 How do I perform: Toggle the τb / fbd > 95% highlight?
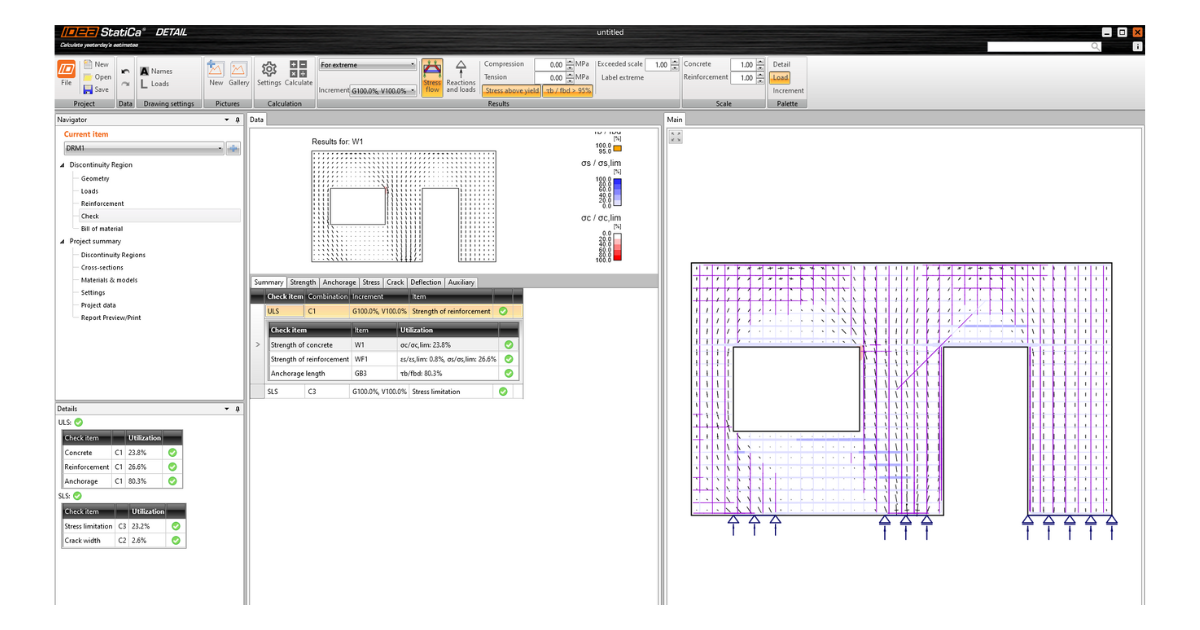point(567,90)
